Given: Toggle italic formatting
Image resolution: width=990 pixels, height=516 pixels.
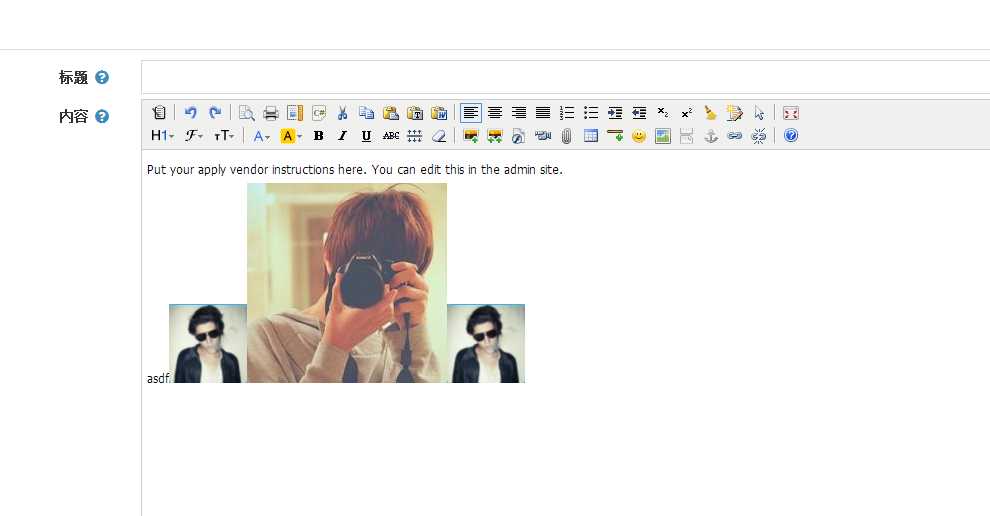Looking at the screenshot, I should point(342,136).
